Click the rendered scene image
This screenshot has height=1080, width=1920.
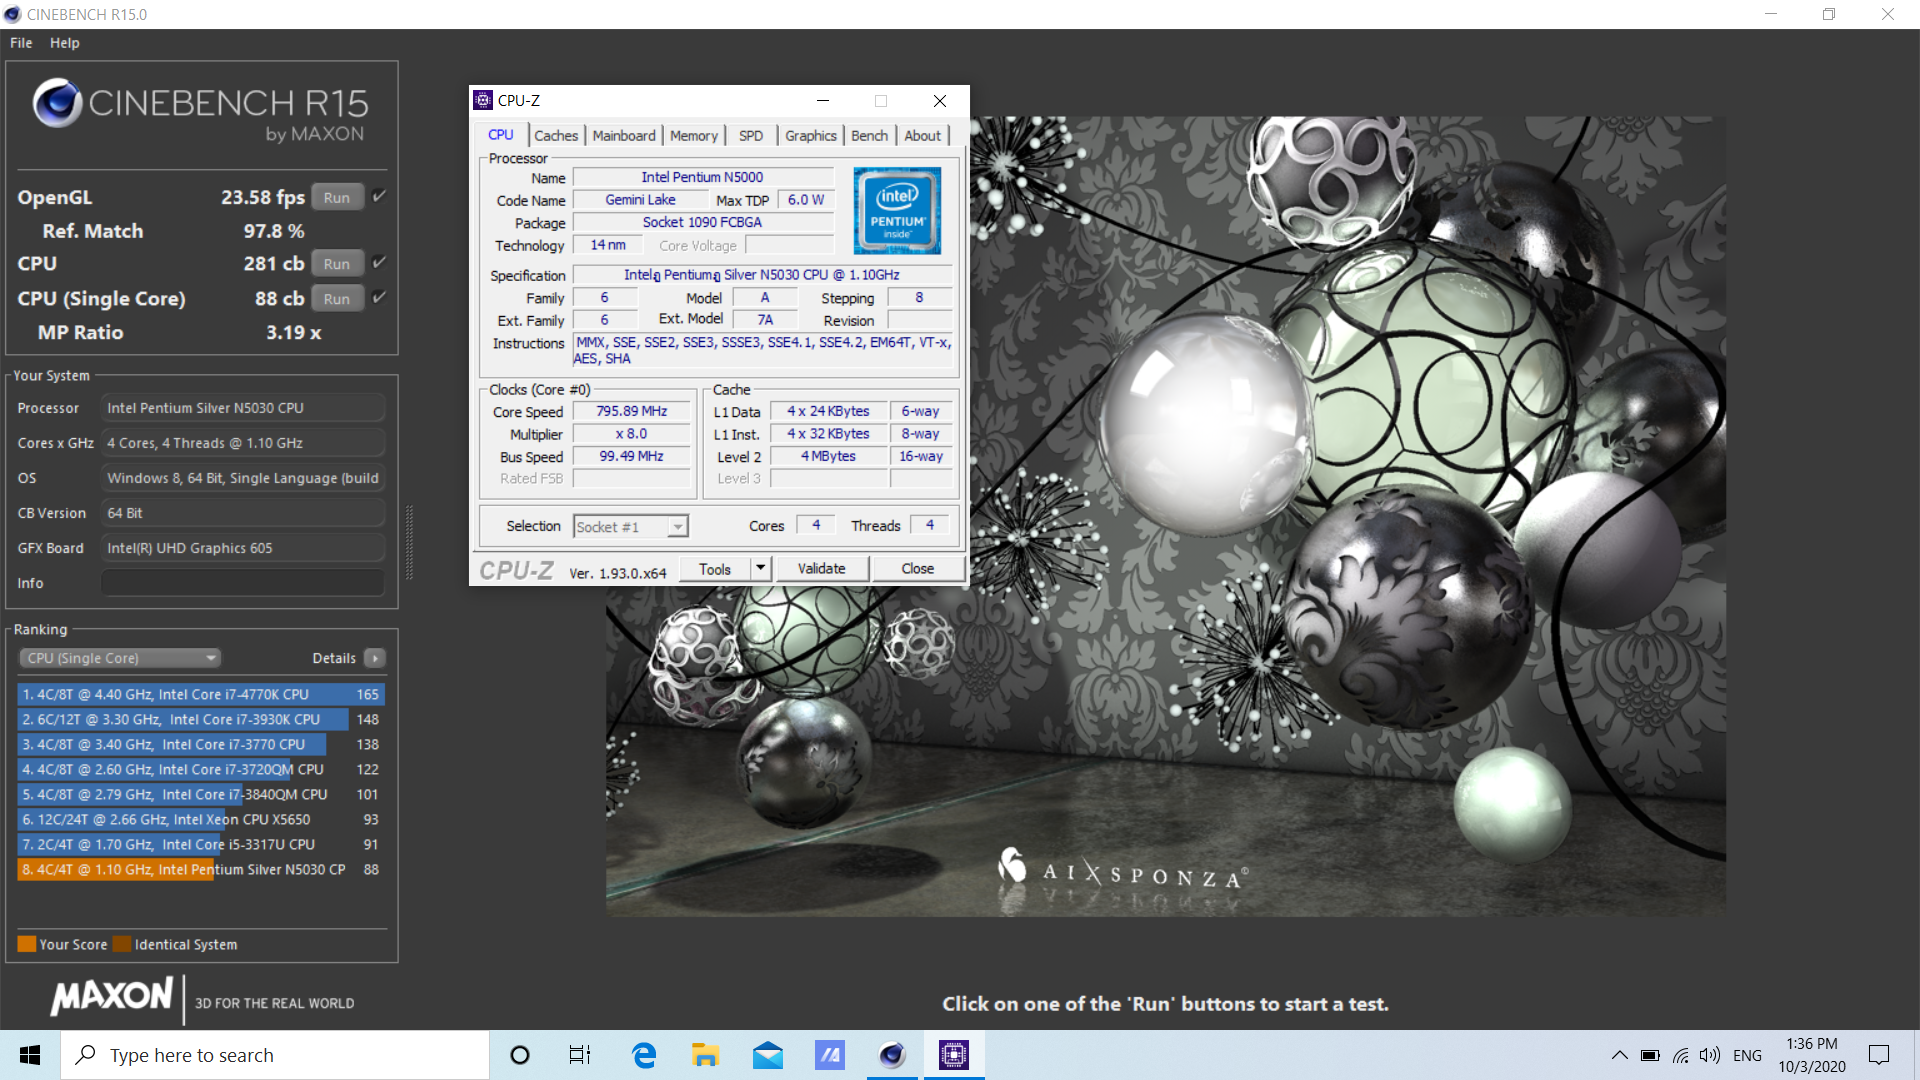[x=1166, y=516]
